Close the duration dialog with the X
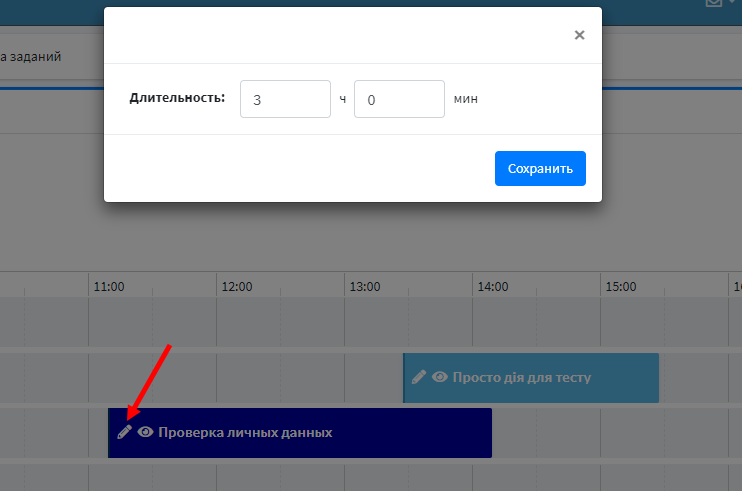Screen dimensions: 742x491 [579, 35]
